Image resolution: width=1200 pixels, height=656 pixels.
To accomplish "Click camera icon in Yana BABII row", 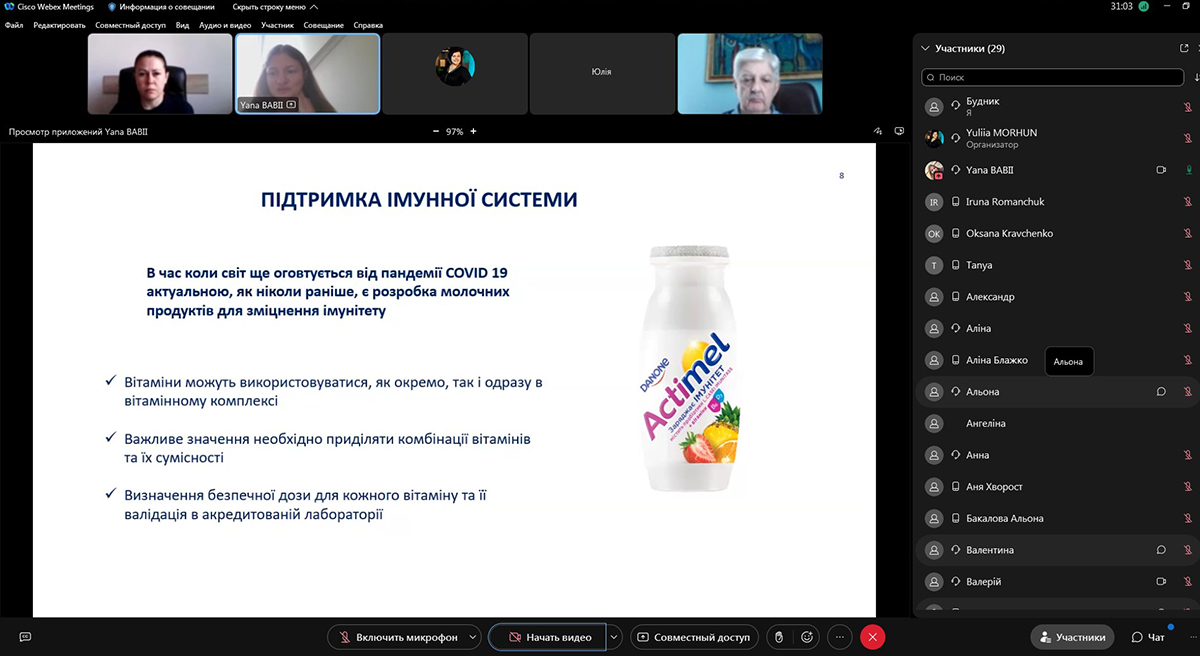I will click(1161, 170).
